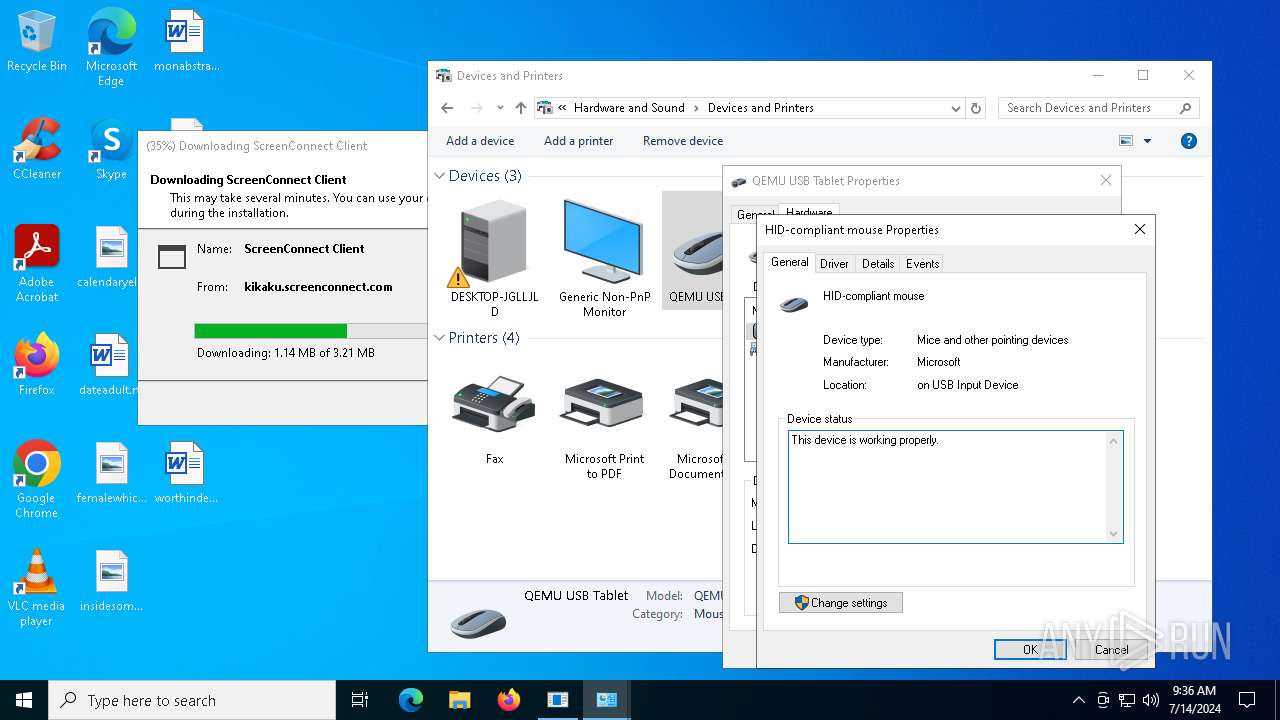The height and width of the screenshot is (720, 1280).
Task: Open the monabstra Word document on desktop
Action: coord(186,41)
